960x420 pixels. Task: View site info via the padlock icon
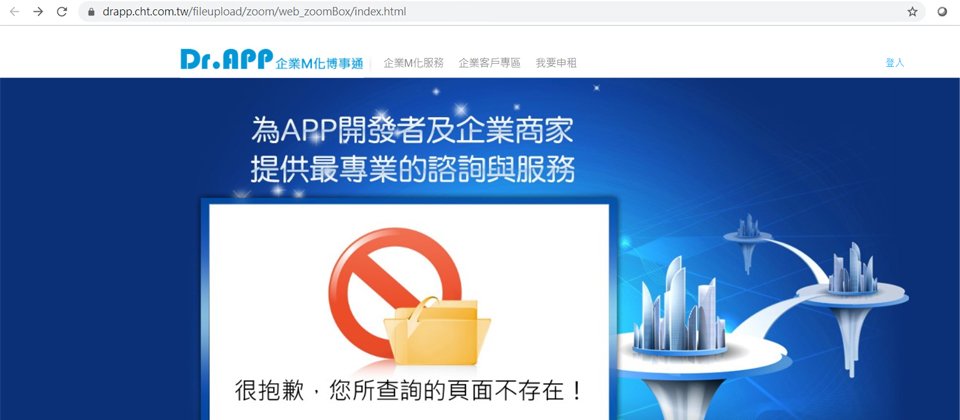pos(91,12)
